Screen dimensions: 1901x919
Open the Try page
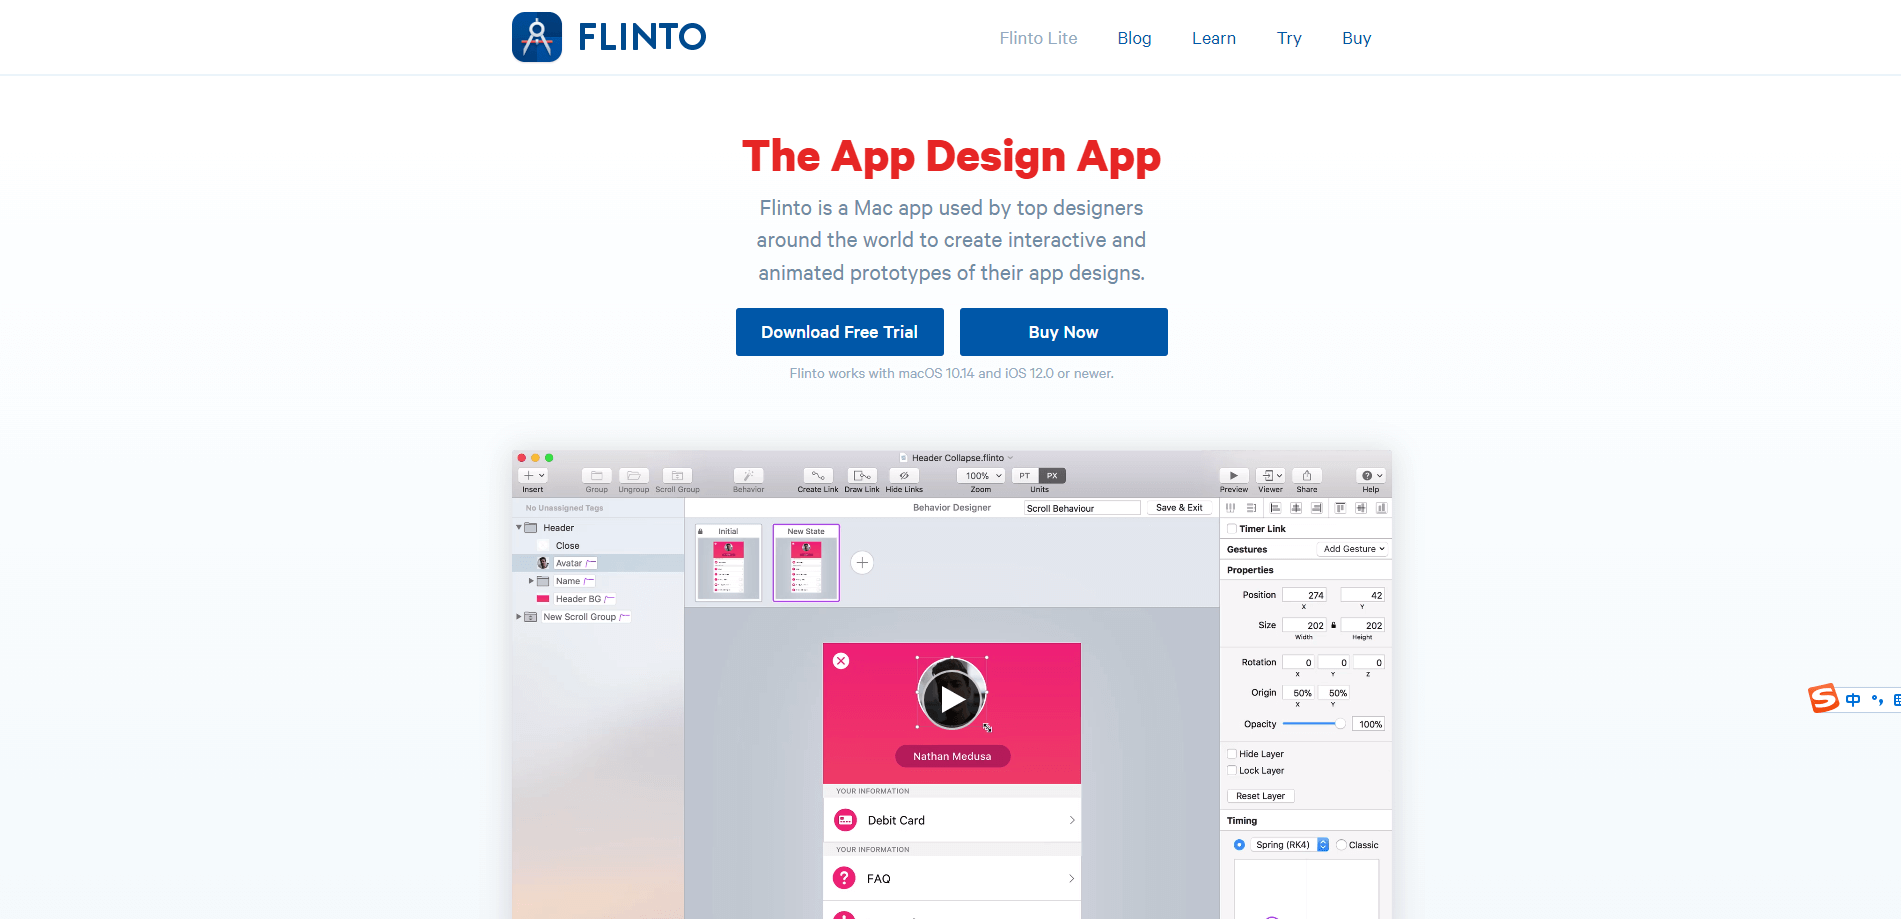click(x=1289, y=38)
